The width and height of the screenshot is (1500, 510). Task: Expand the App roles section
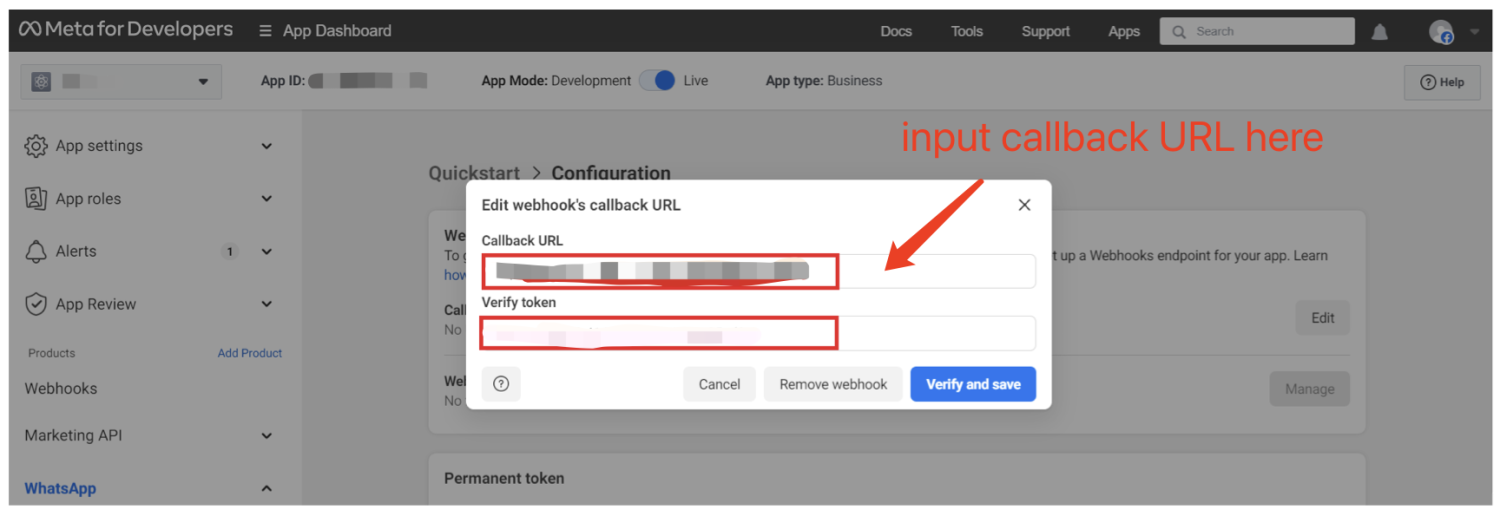267,199
